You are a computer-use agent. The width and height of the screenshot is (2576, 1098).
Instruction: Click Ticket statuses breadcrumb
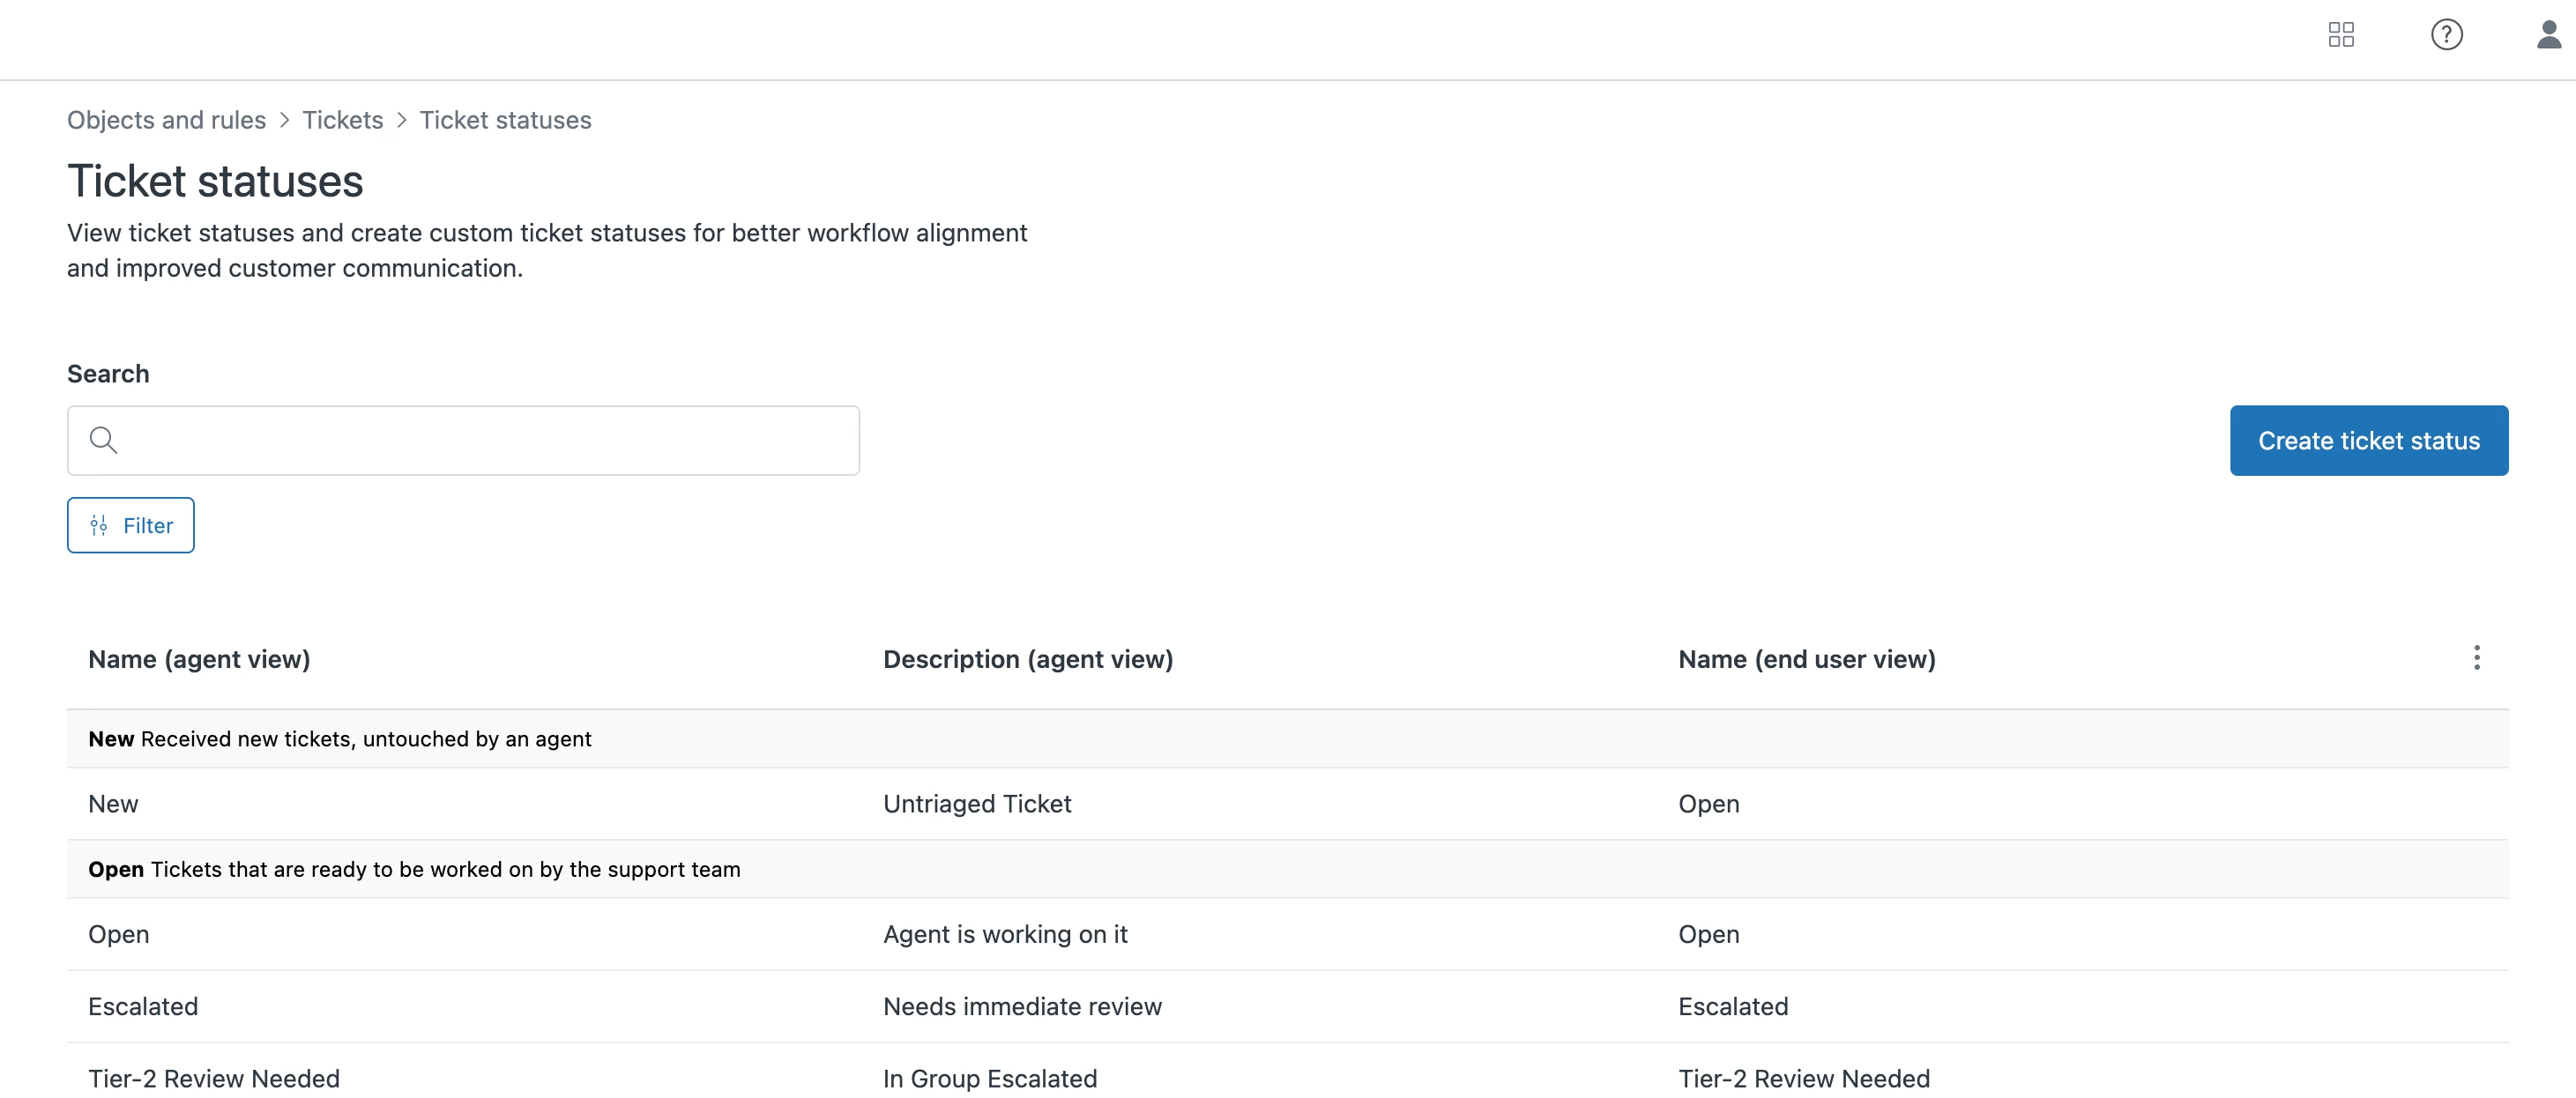point(505,120)
